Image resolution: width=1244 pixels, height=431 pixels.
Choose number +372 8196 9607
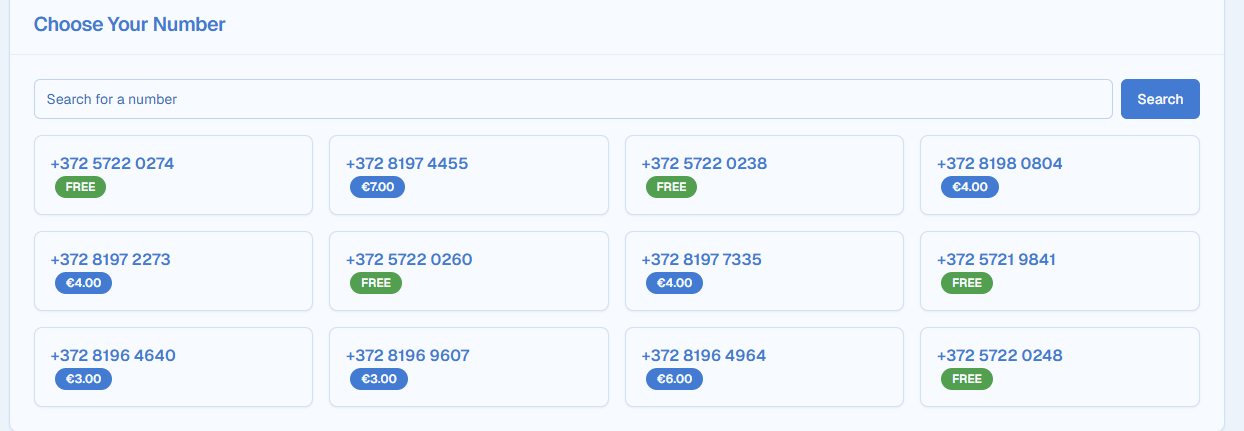click(x=468, y=366)
